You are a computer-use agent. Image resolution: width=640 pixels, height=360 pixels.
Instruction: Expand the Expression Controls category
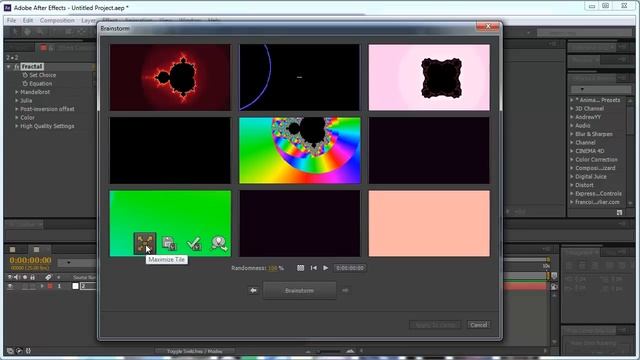point(572,194)
